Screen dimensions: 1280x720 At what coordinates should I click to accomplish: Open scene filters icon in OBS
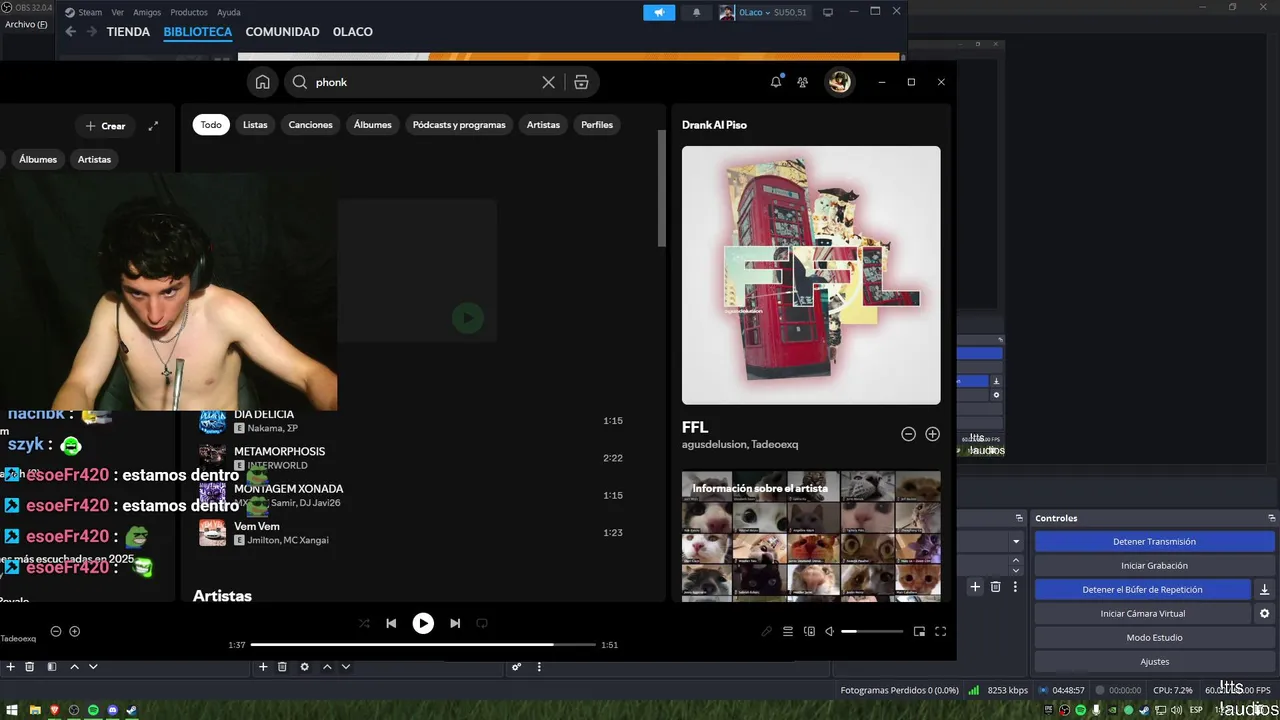(x=52, y=667)
